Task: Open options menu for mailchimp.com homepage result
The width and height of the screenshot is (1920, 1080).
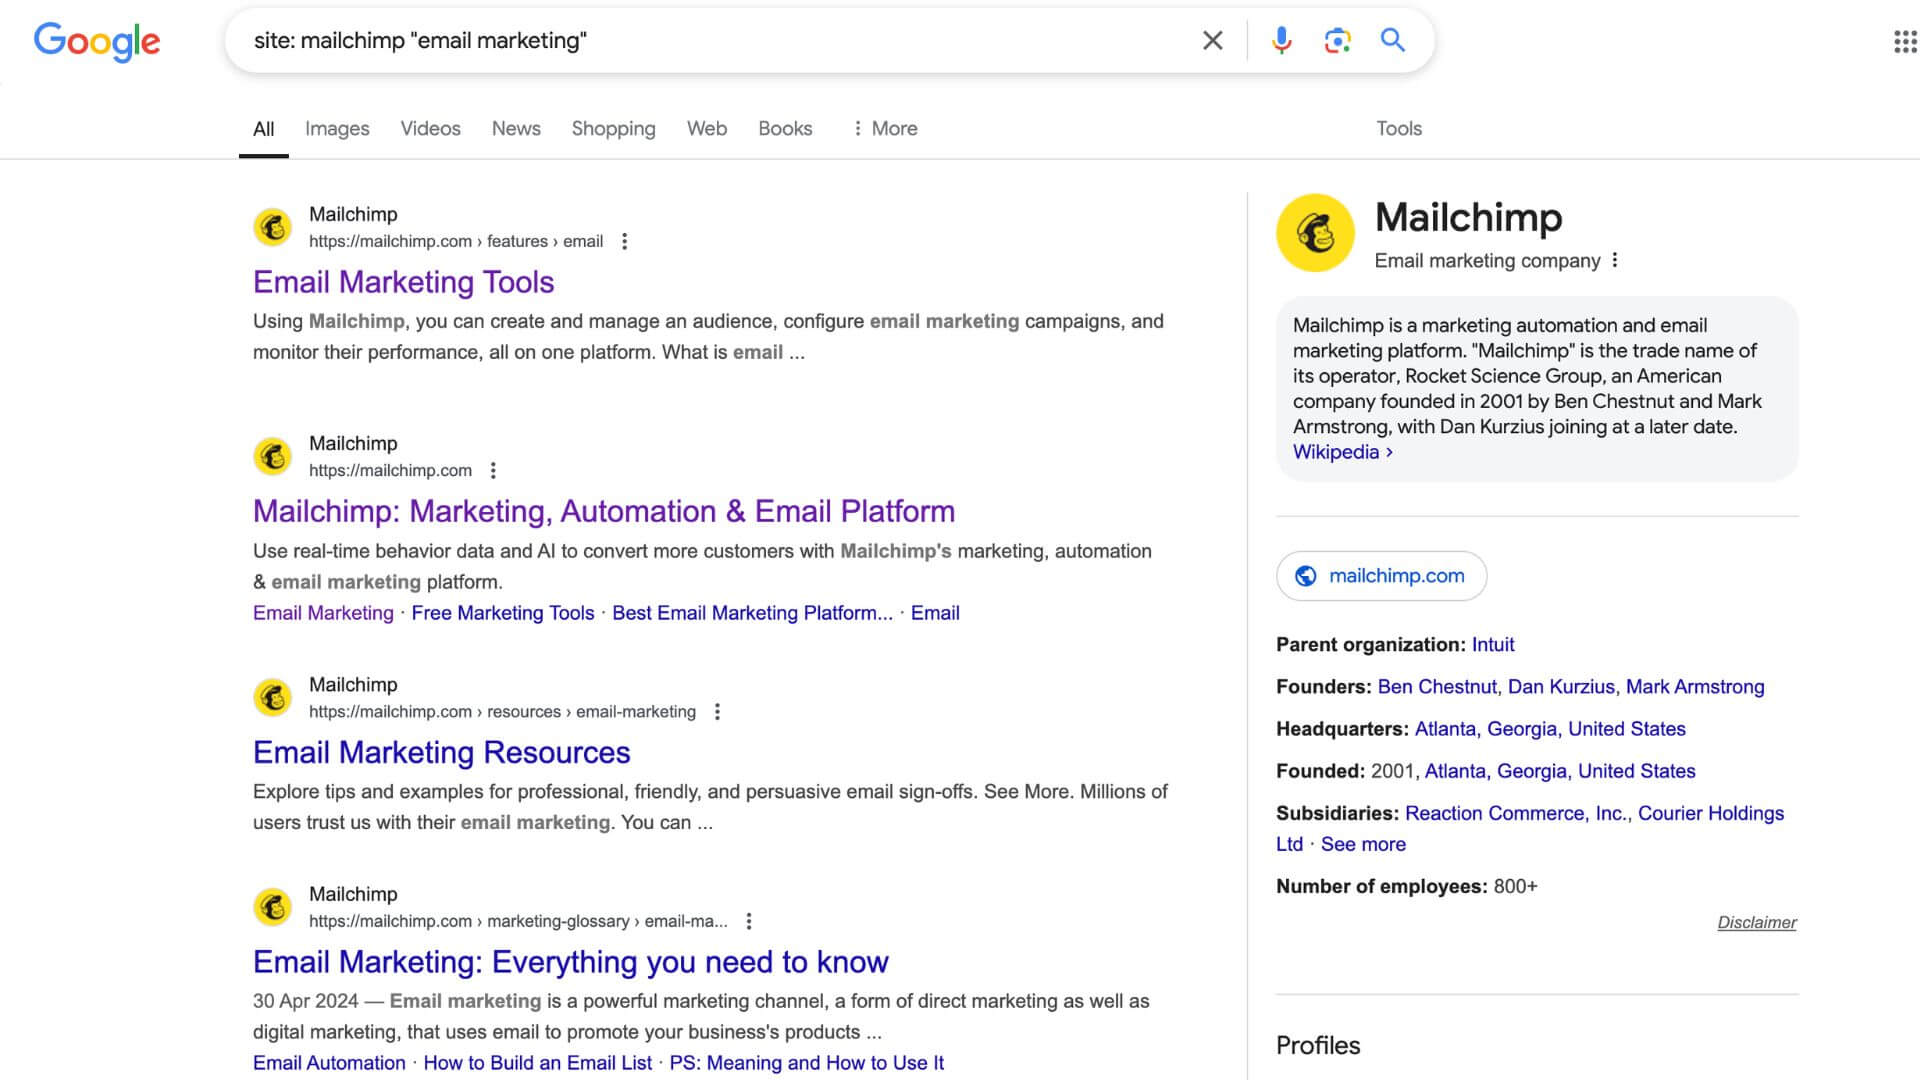Action: [493, 470]
